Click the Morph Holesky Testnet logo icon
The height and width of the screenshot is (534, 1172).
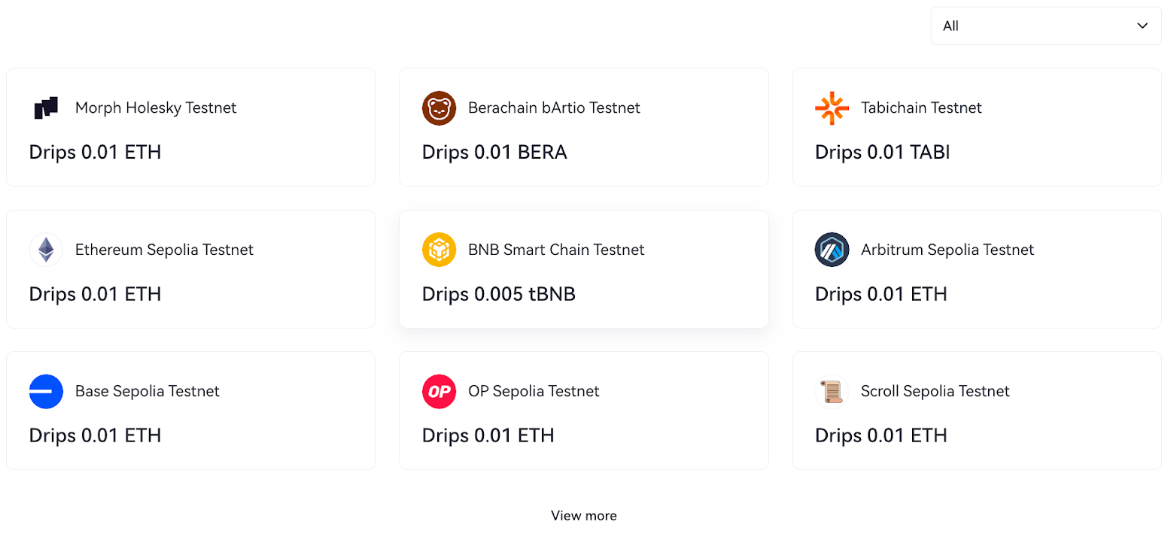pyautogui.click(x=46, y=108)
